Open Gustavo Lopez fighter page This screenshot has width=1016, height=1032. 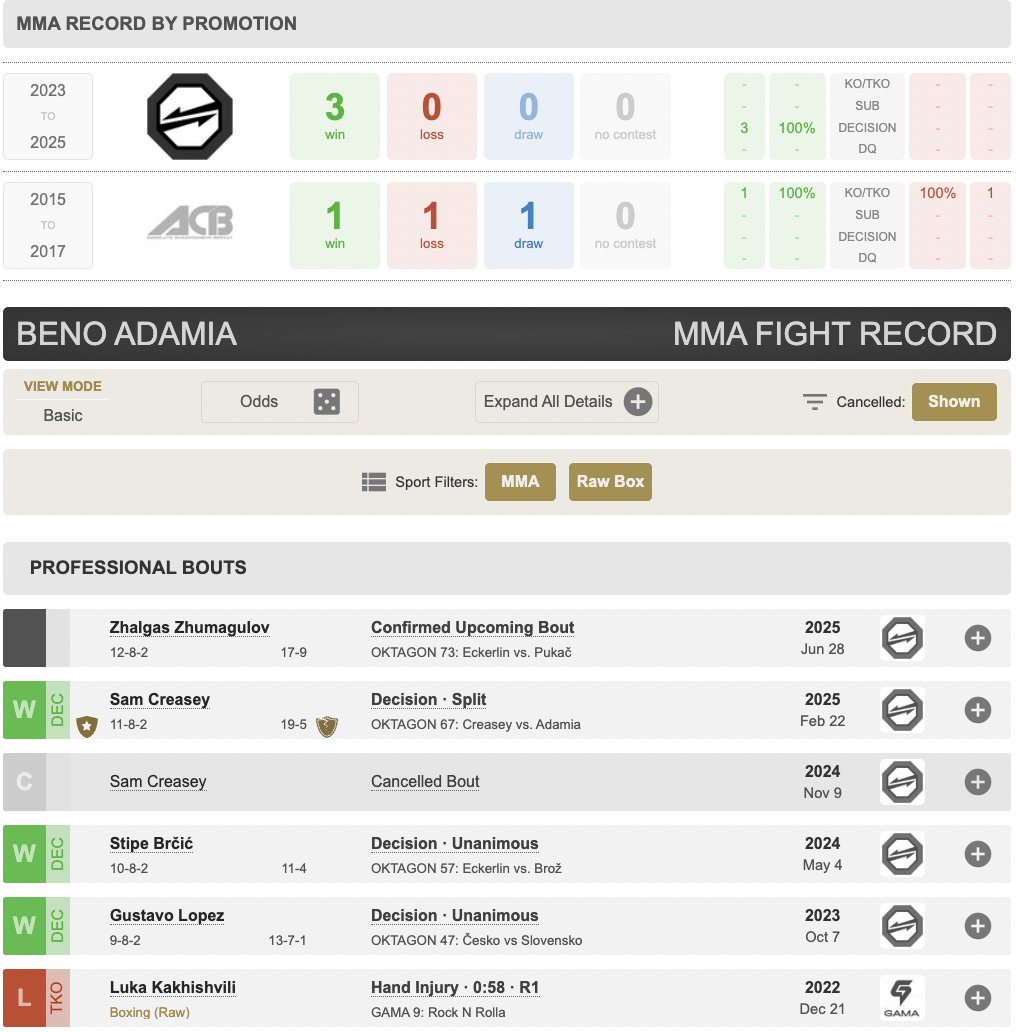pyautogui.click(x=166, y=916)
